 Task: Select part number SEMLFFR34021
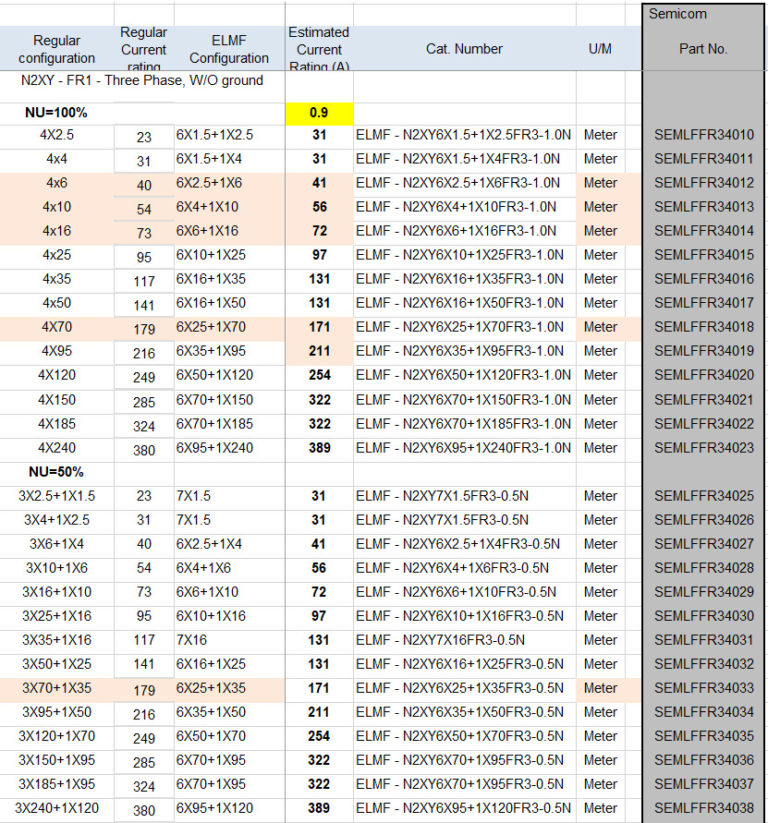pyautogui.click(x=703, y=400)
